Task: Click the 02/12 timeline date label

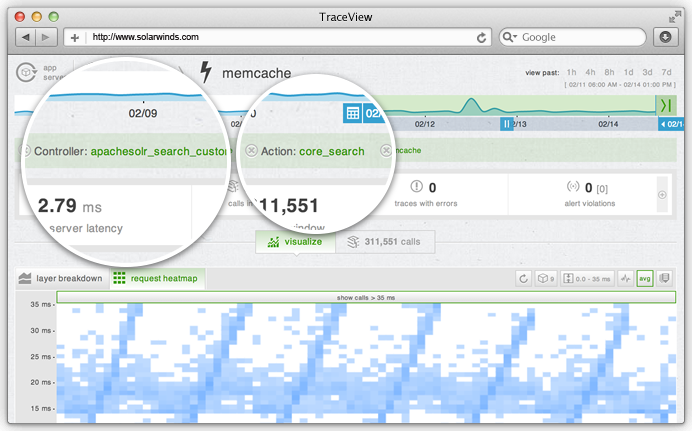Action: point(425,124)
